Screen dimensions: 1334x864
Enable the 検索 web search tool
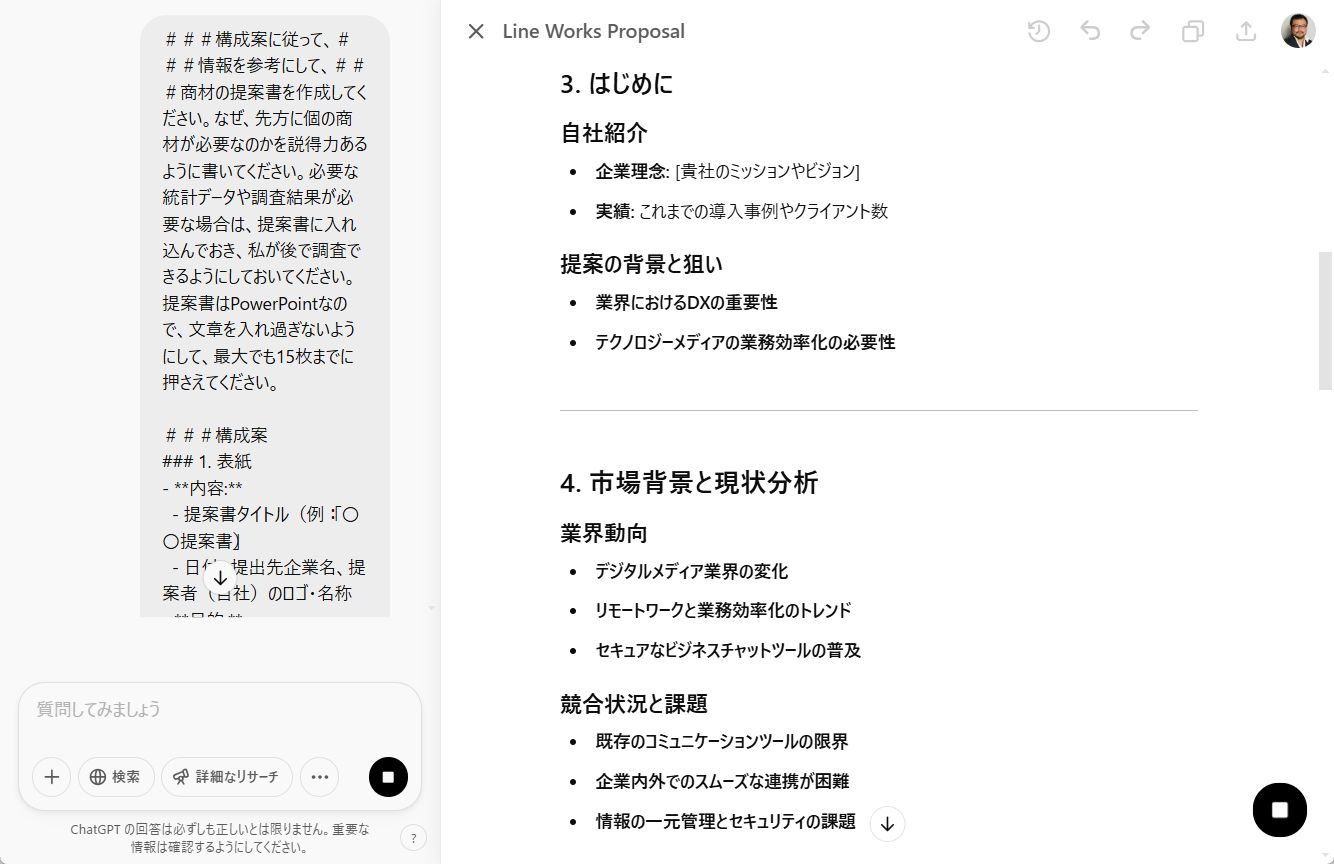point(116,777)
